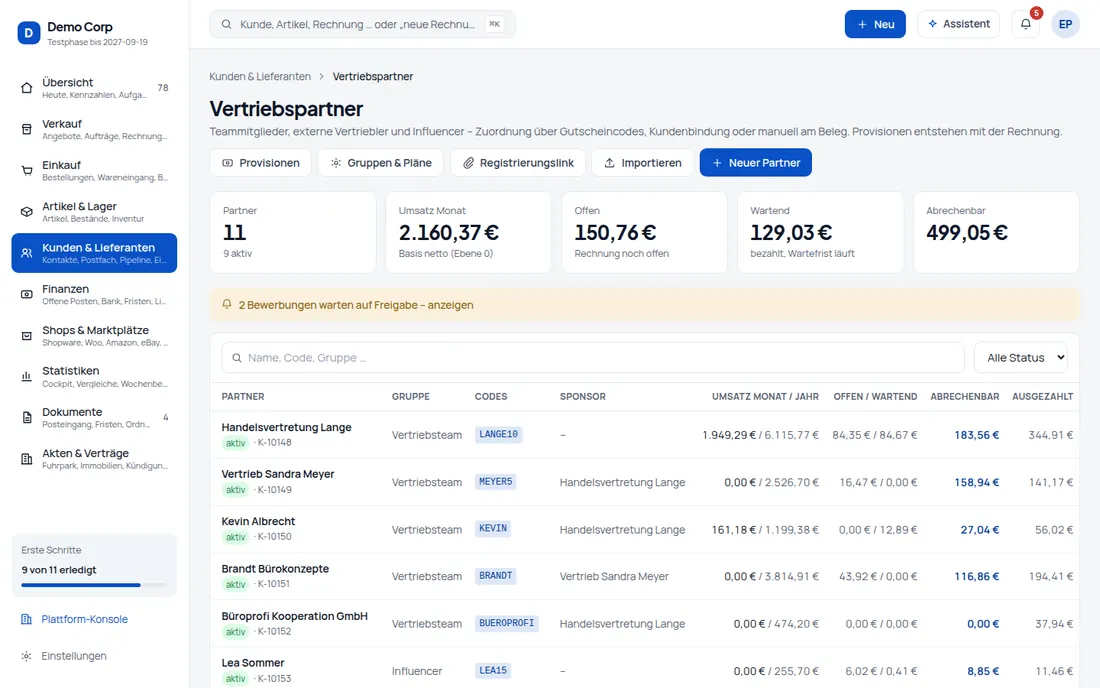
Task: Click the Umsatz Monat 2.160,37 € card
Action: (x=468, y=232)
